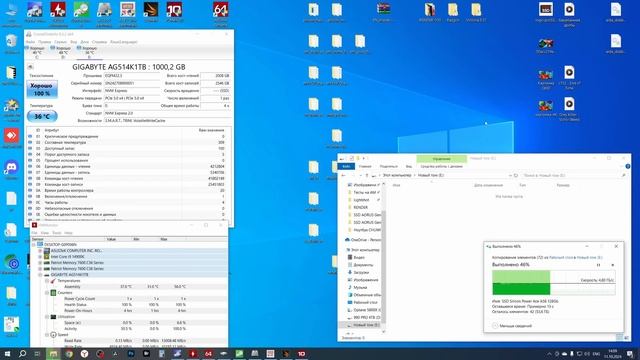
Task: Open the Tools menu in HWMonitor
Action: pyautogui.click(x=57, y=233)
